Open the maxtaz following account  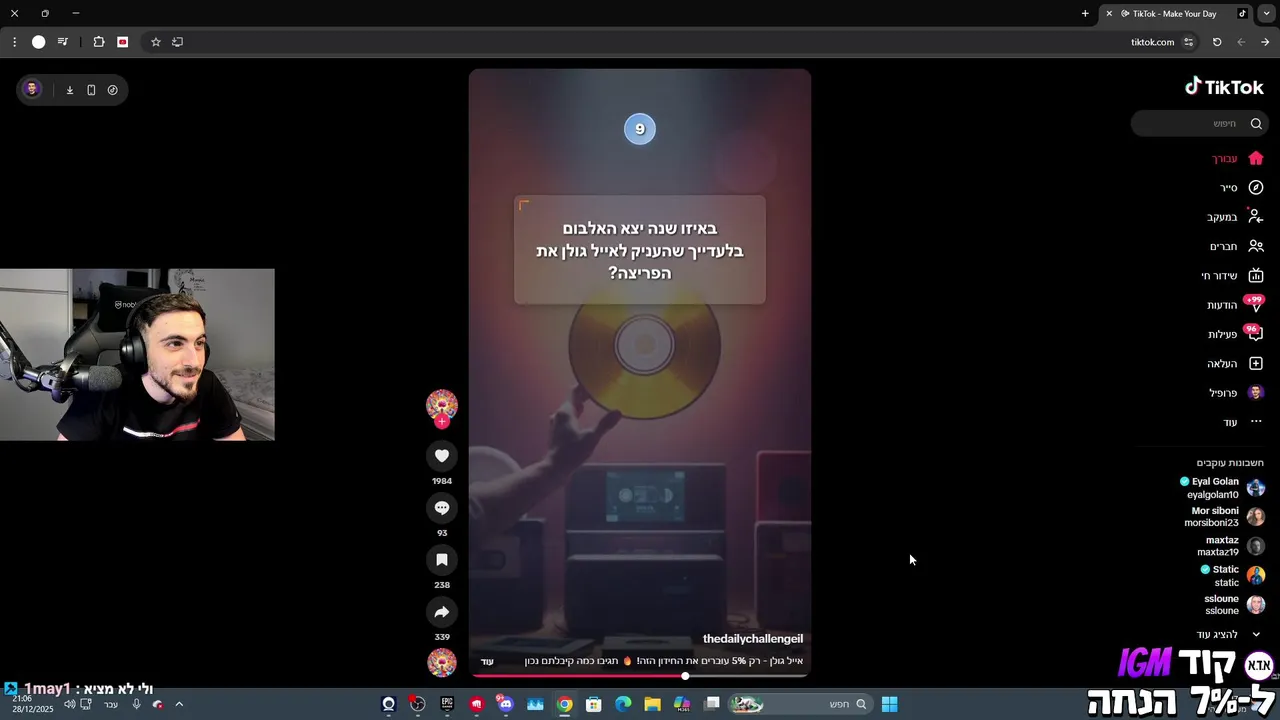[x=1231, y=546]
